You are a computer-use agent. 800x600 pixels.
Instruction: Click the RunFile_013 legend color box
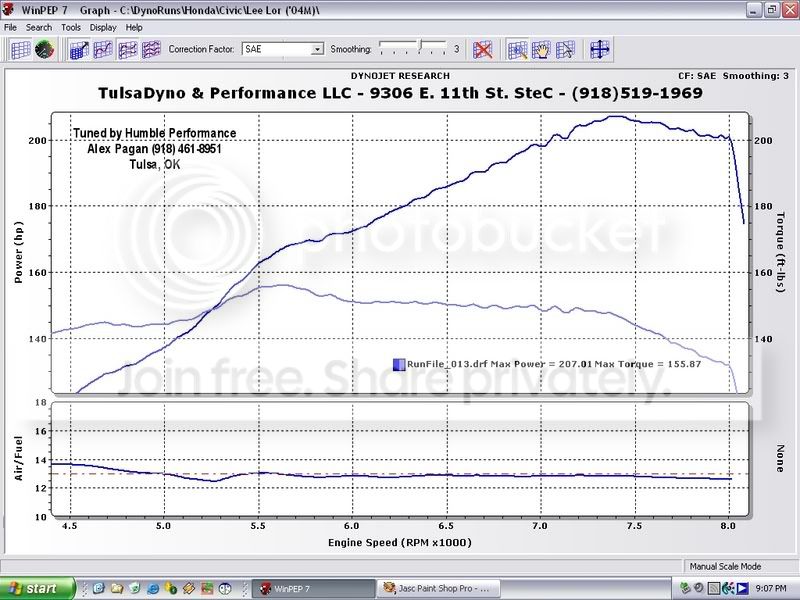point(399,365)
